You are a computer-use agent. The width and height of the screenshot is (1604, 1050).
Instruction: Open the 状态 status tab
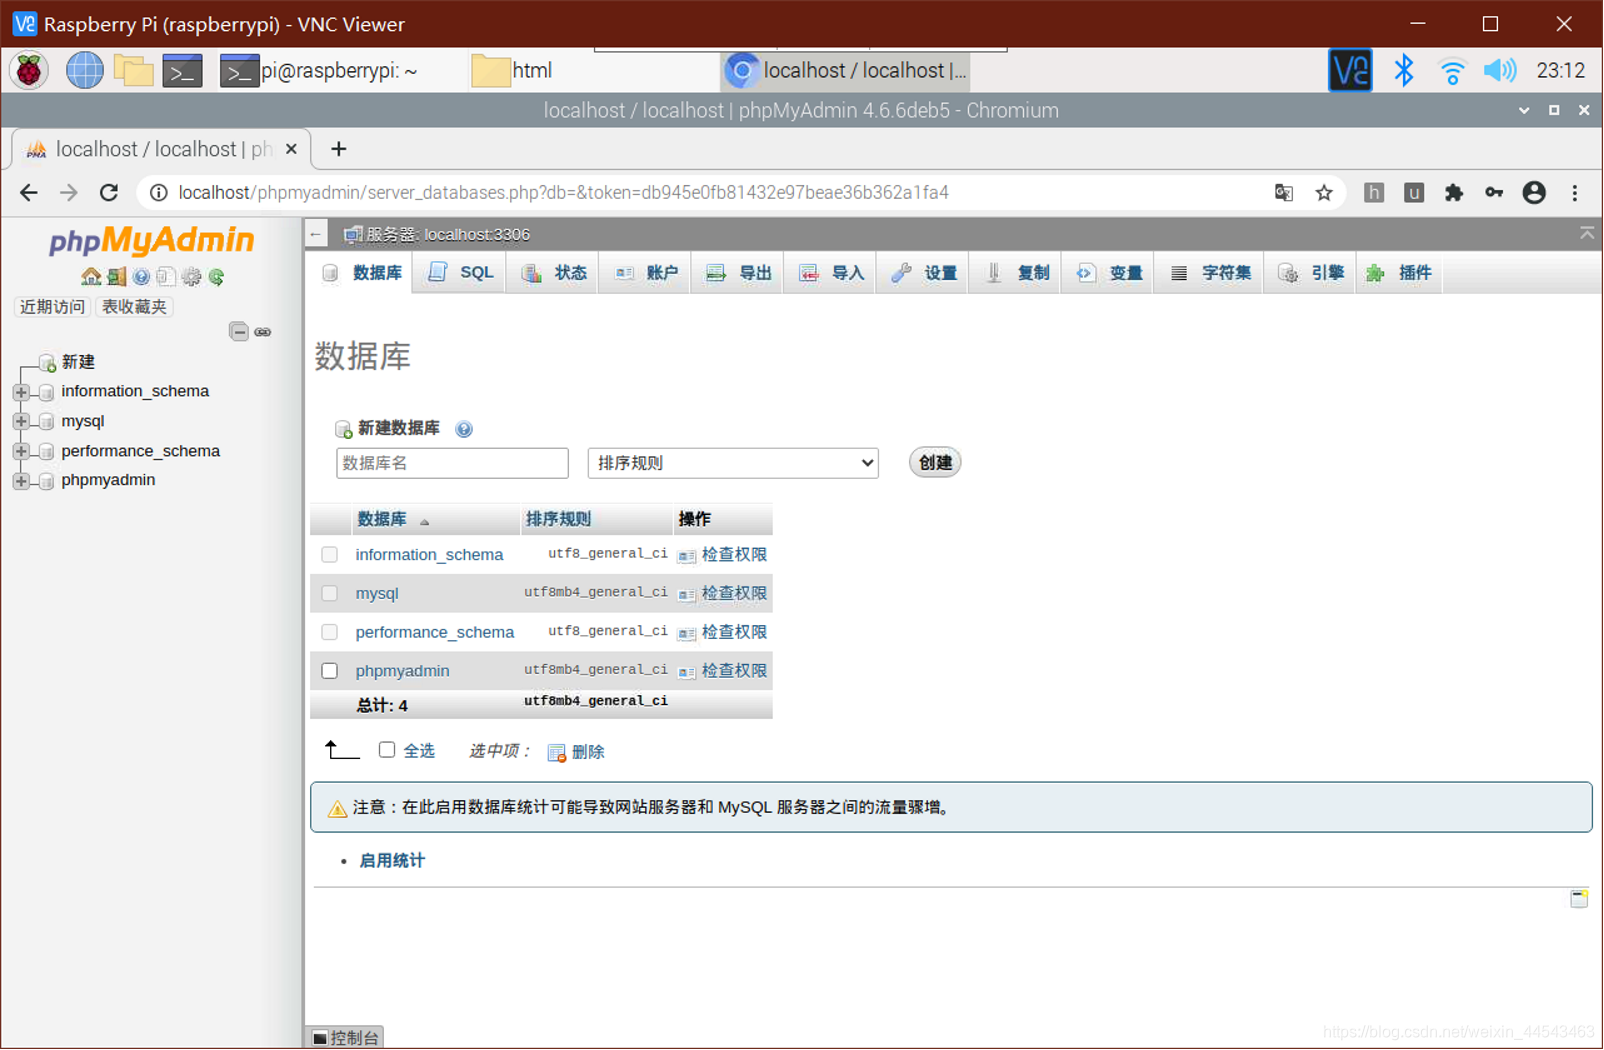(555, 273)
